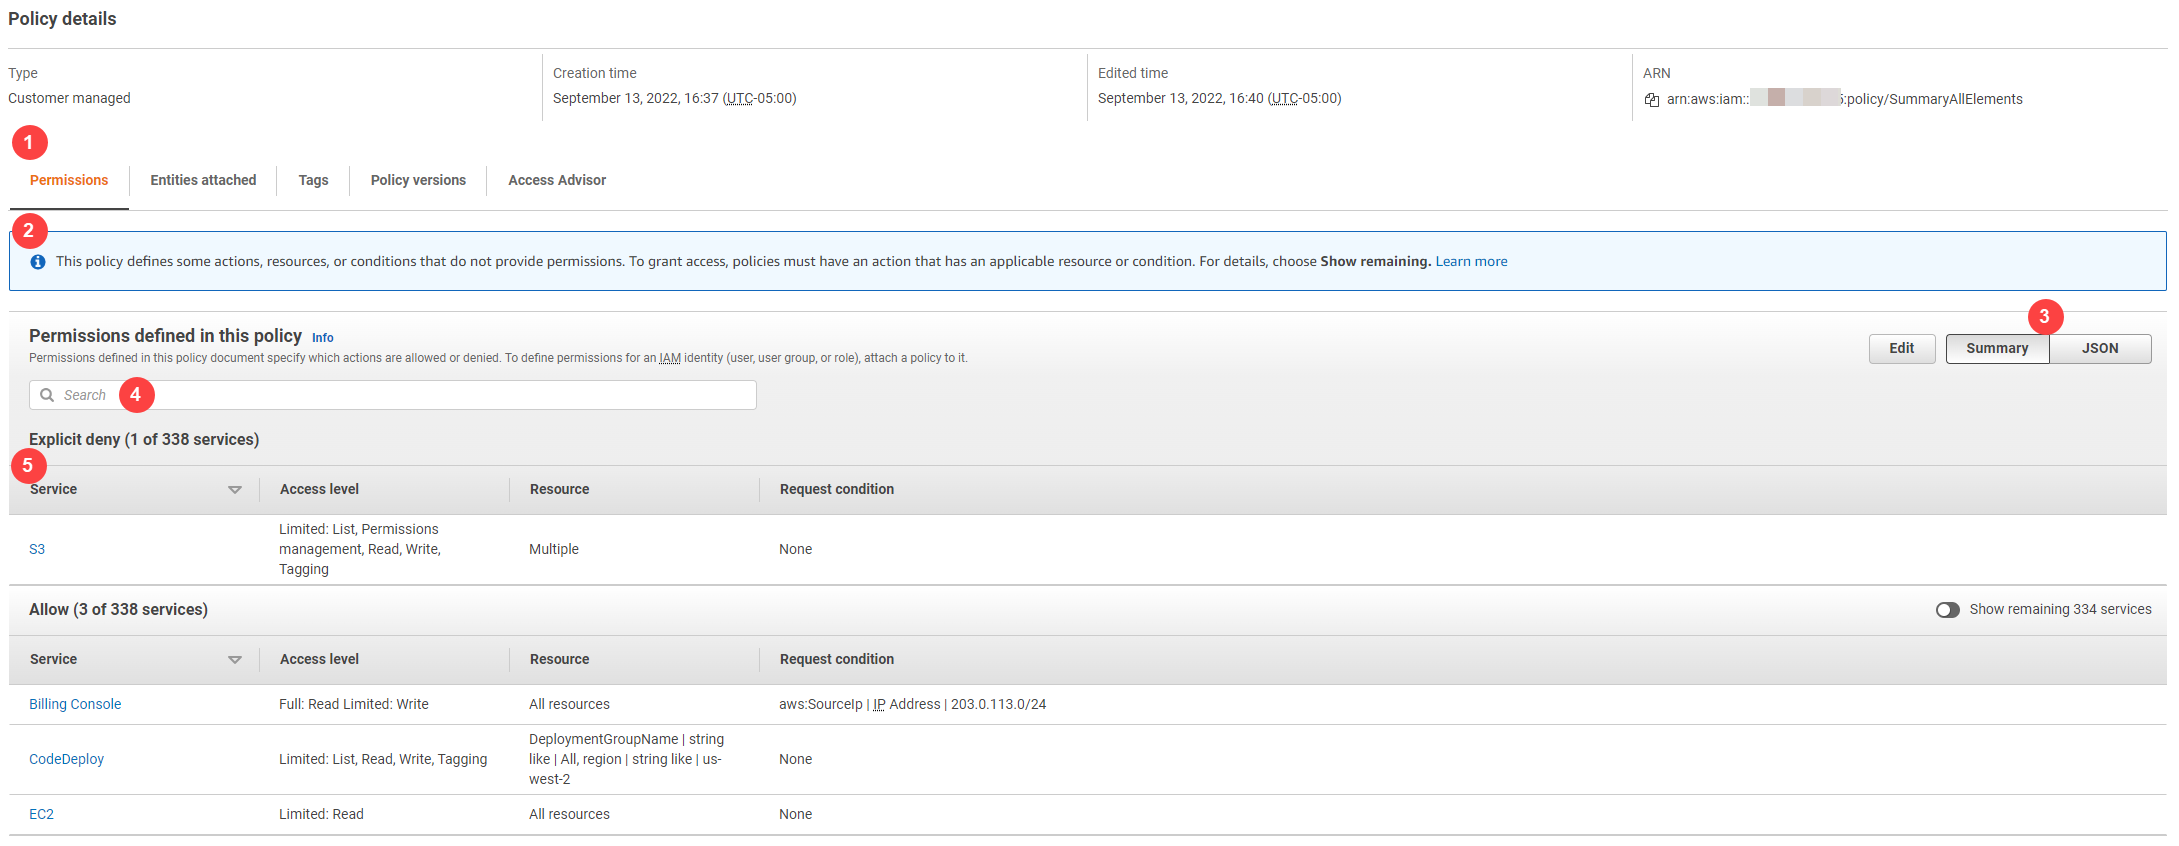The image size is (2179, 846).
Task: Open Billing Console service link
Action: (75, 705)
